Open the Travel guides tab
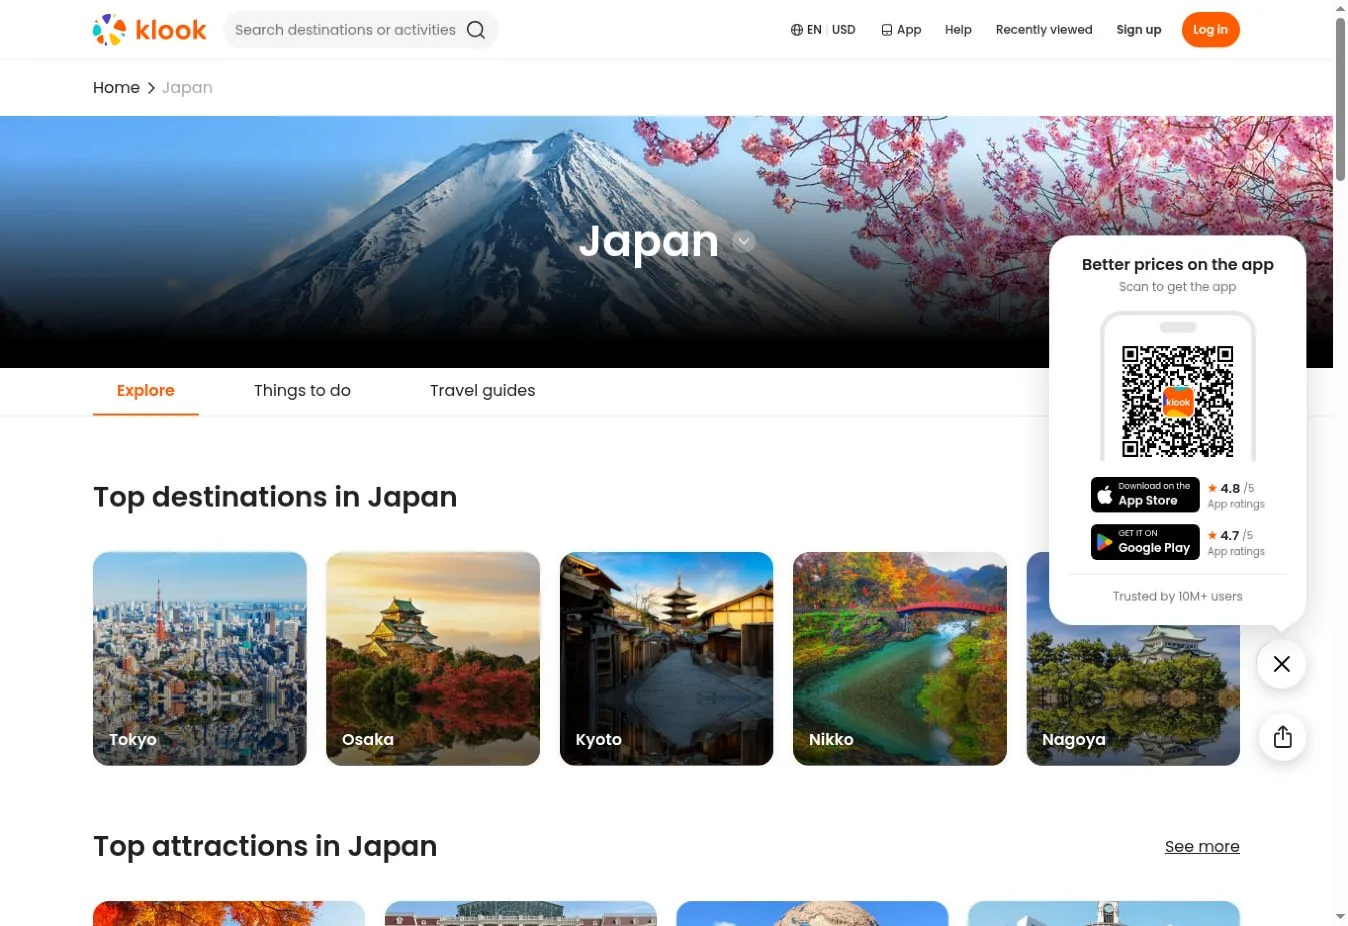Viewport: 1348px width, 926px height. click(x=483, y=391)
